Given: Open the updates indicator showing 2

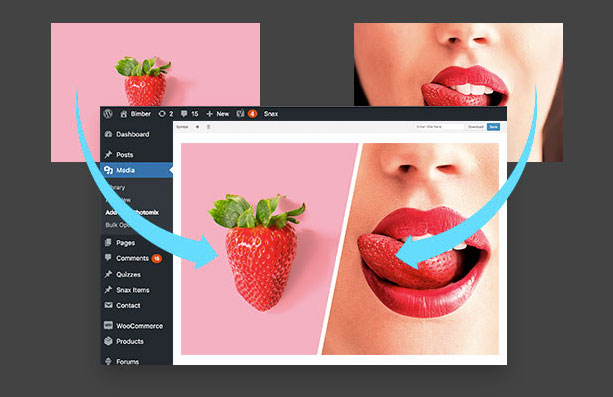Looking at the screenshot, I should tap(165, 114).
